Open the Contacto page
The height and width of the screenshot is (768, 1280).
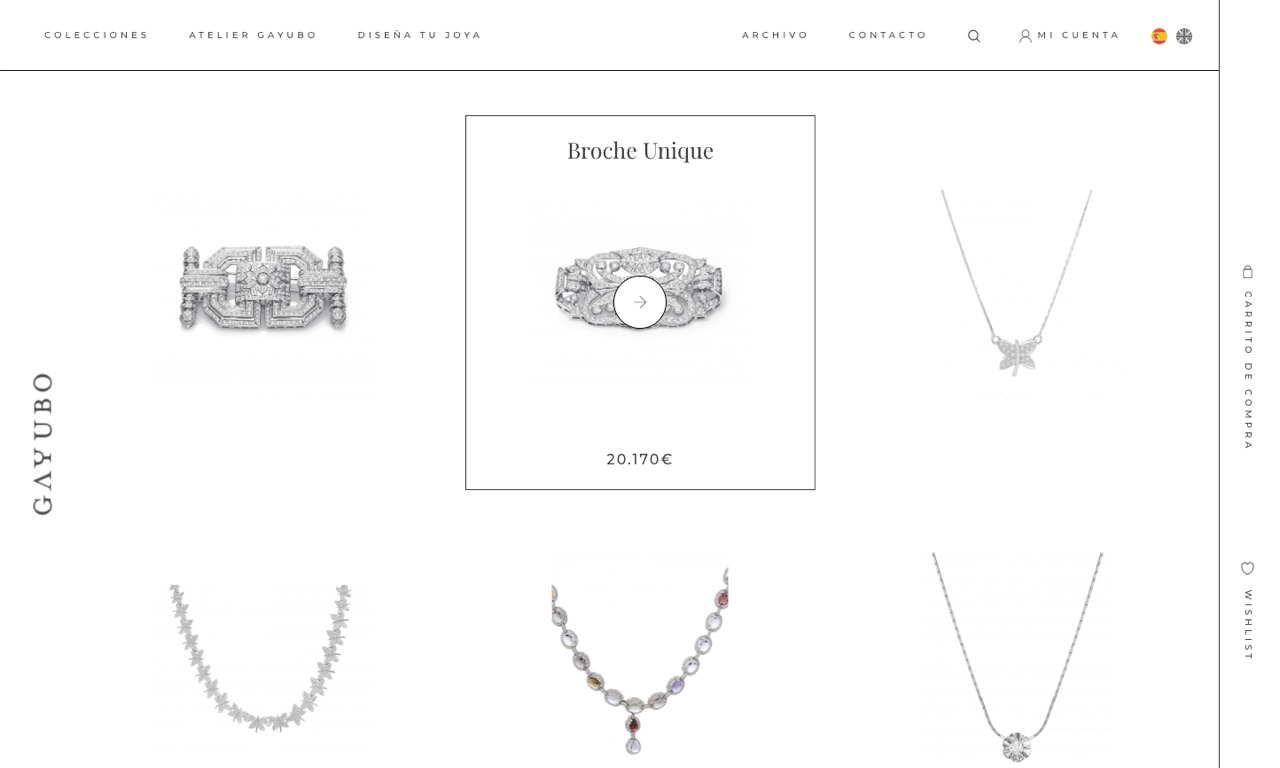[x=888, y=35]
